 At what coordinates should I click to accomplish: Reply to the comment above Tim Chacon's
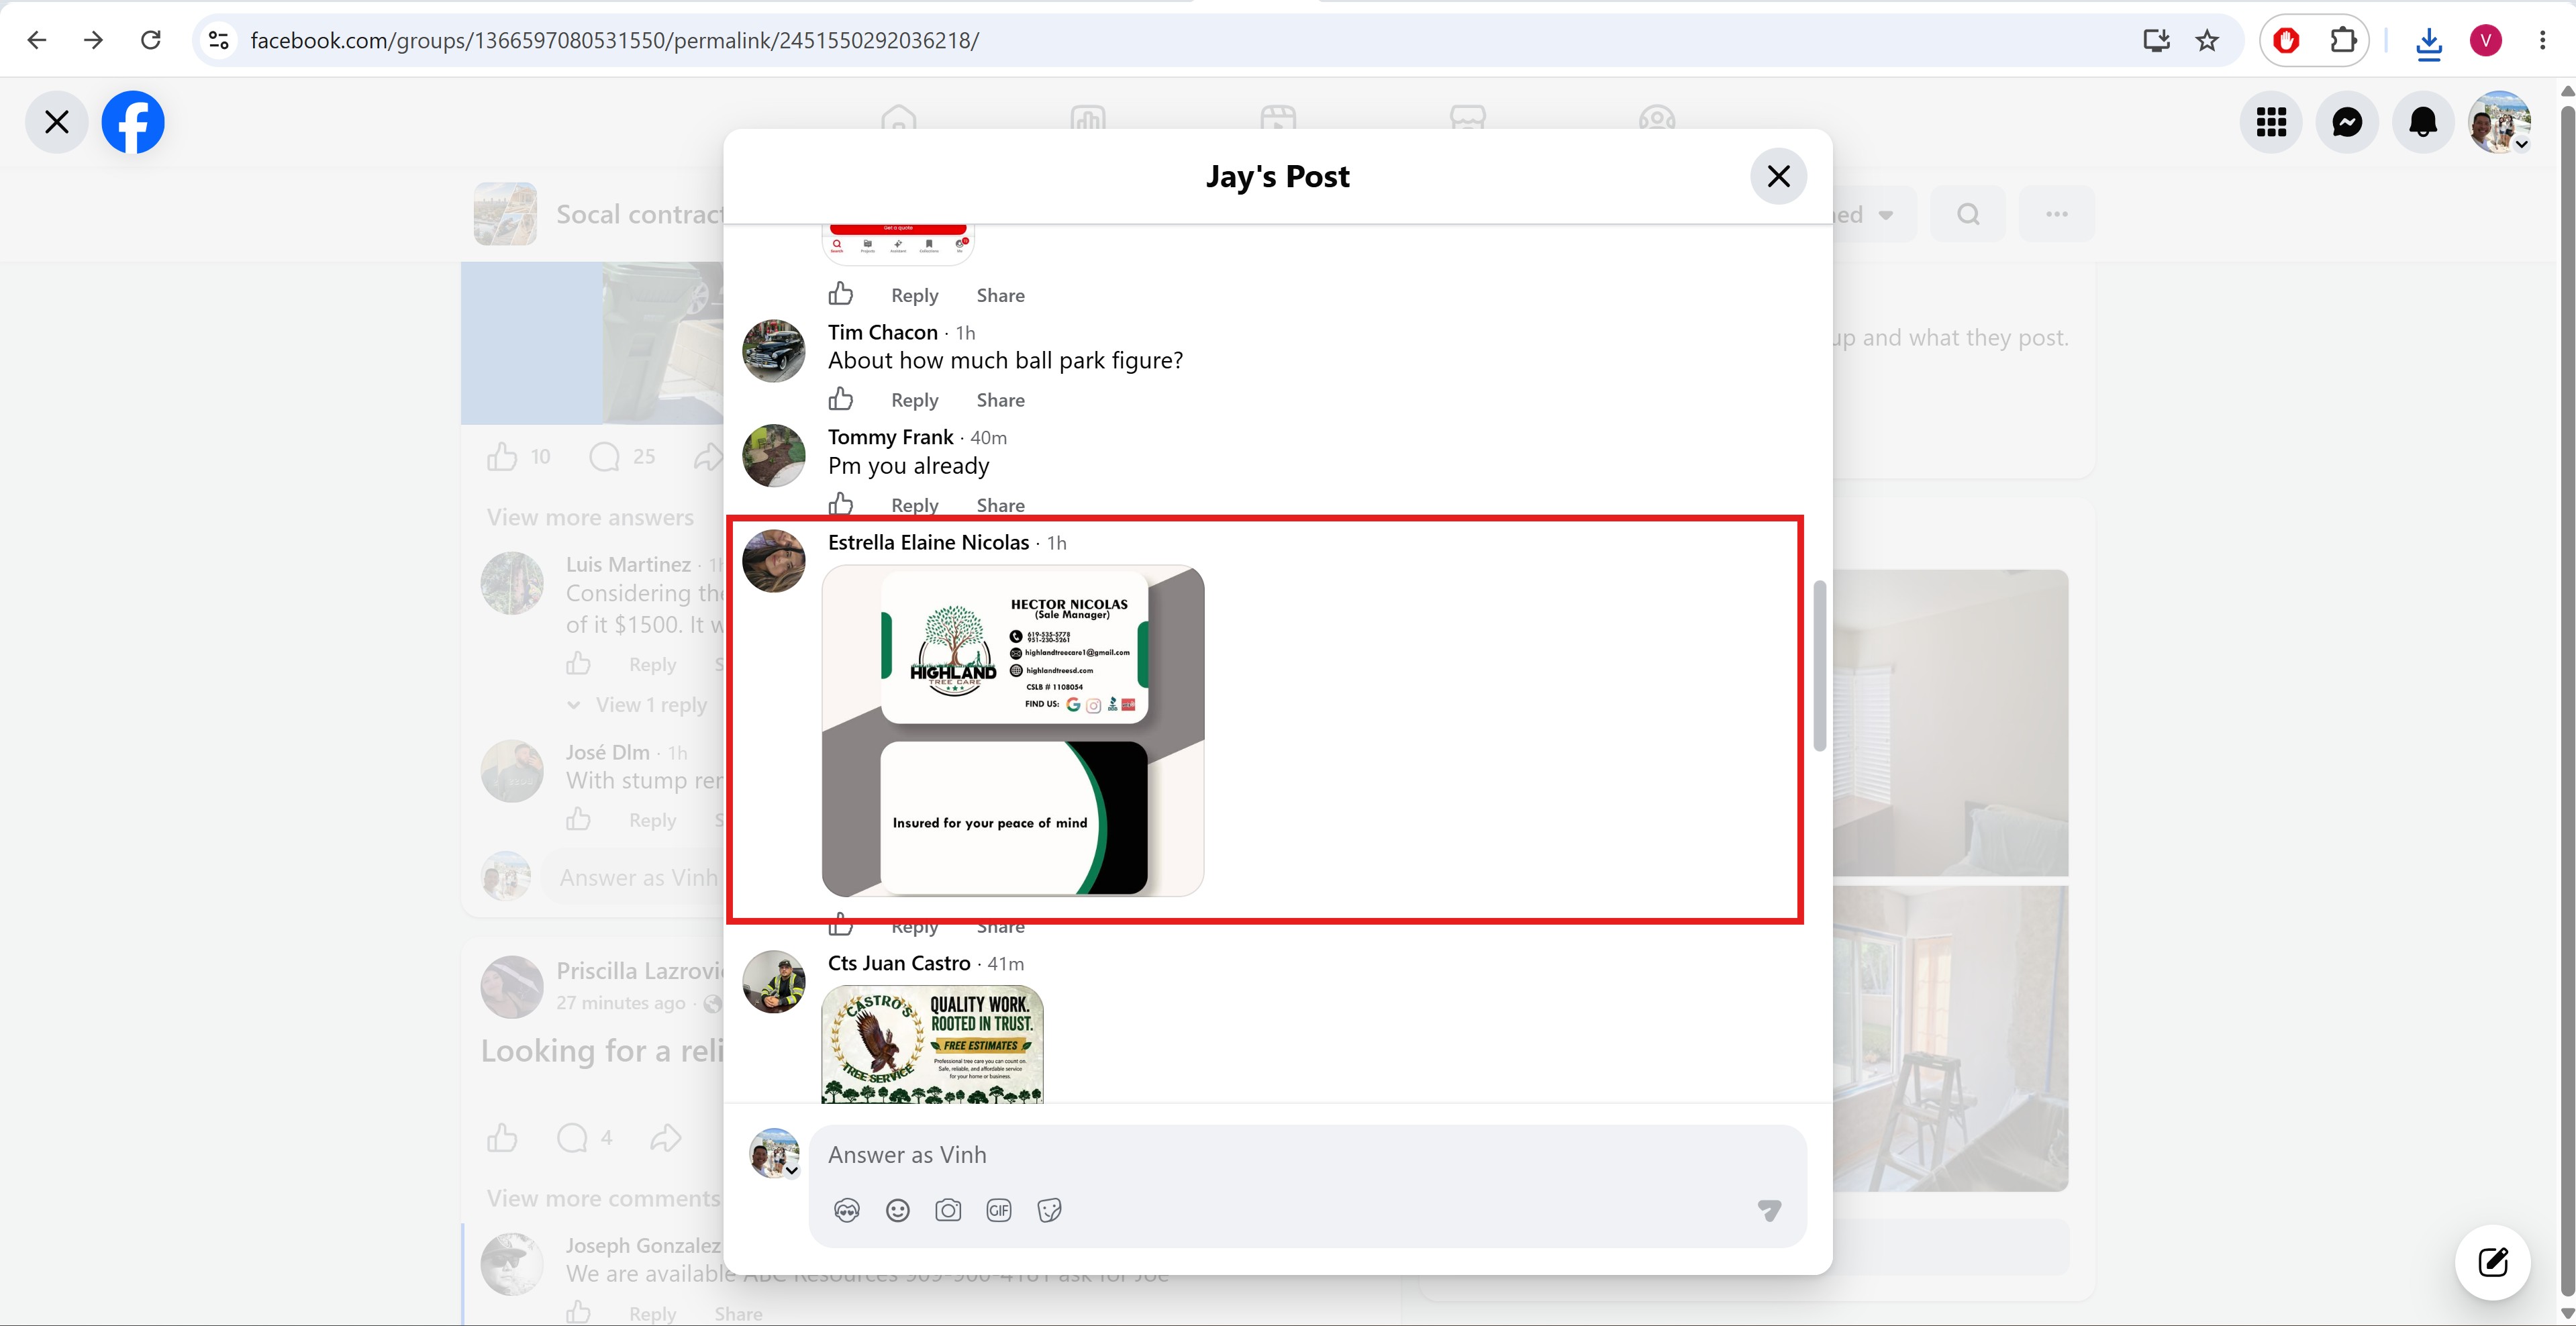pos(914,295)
